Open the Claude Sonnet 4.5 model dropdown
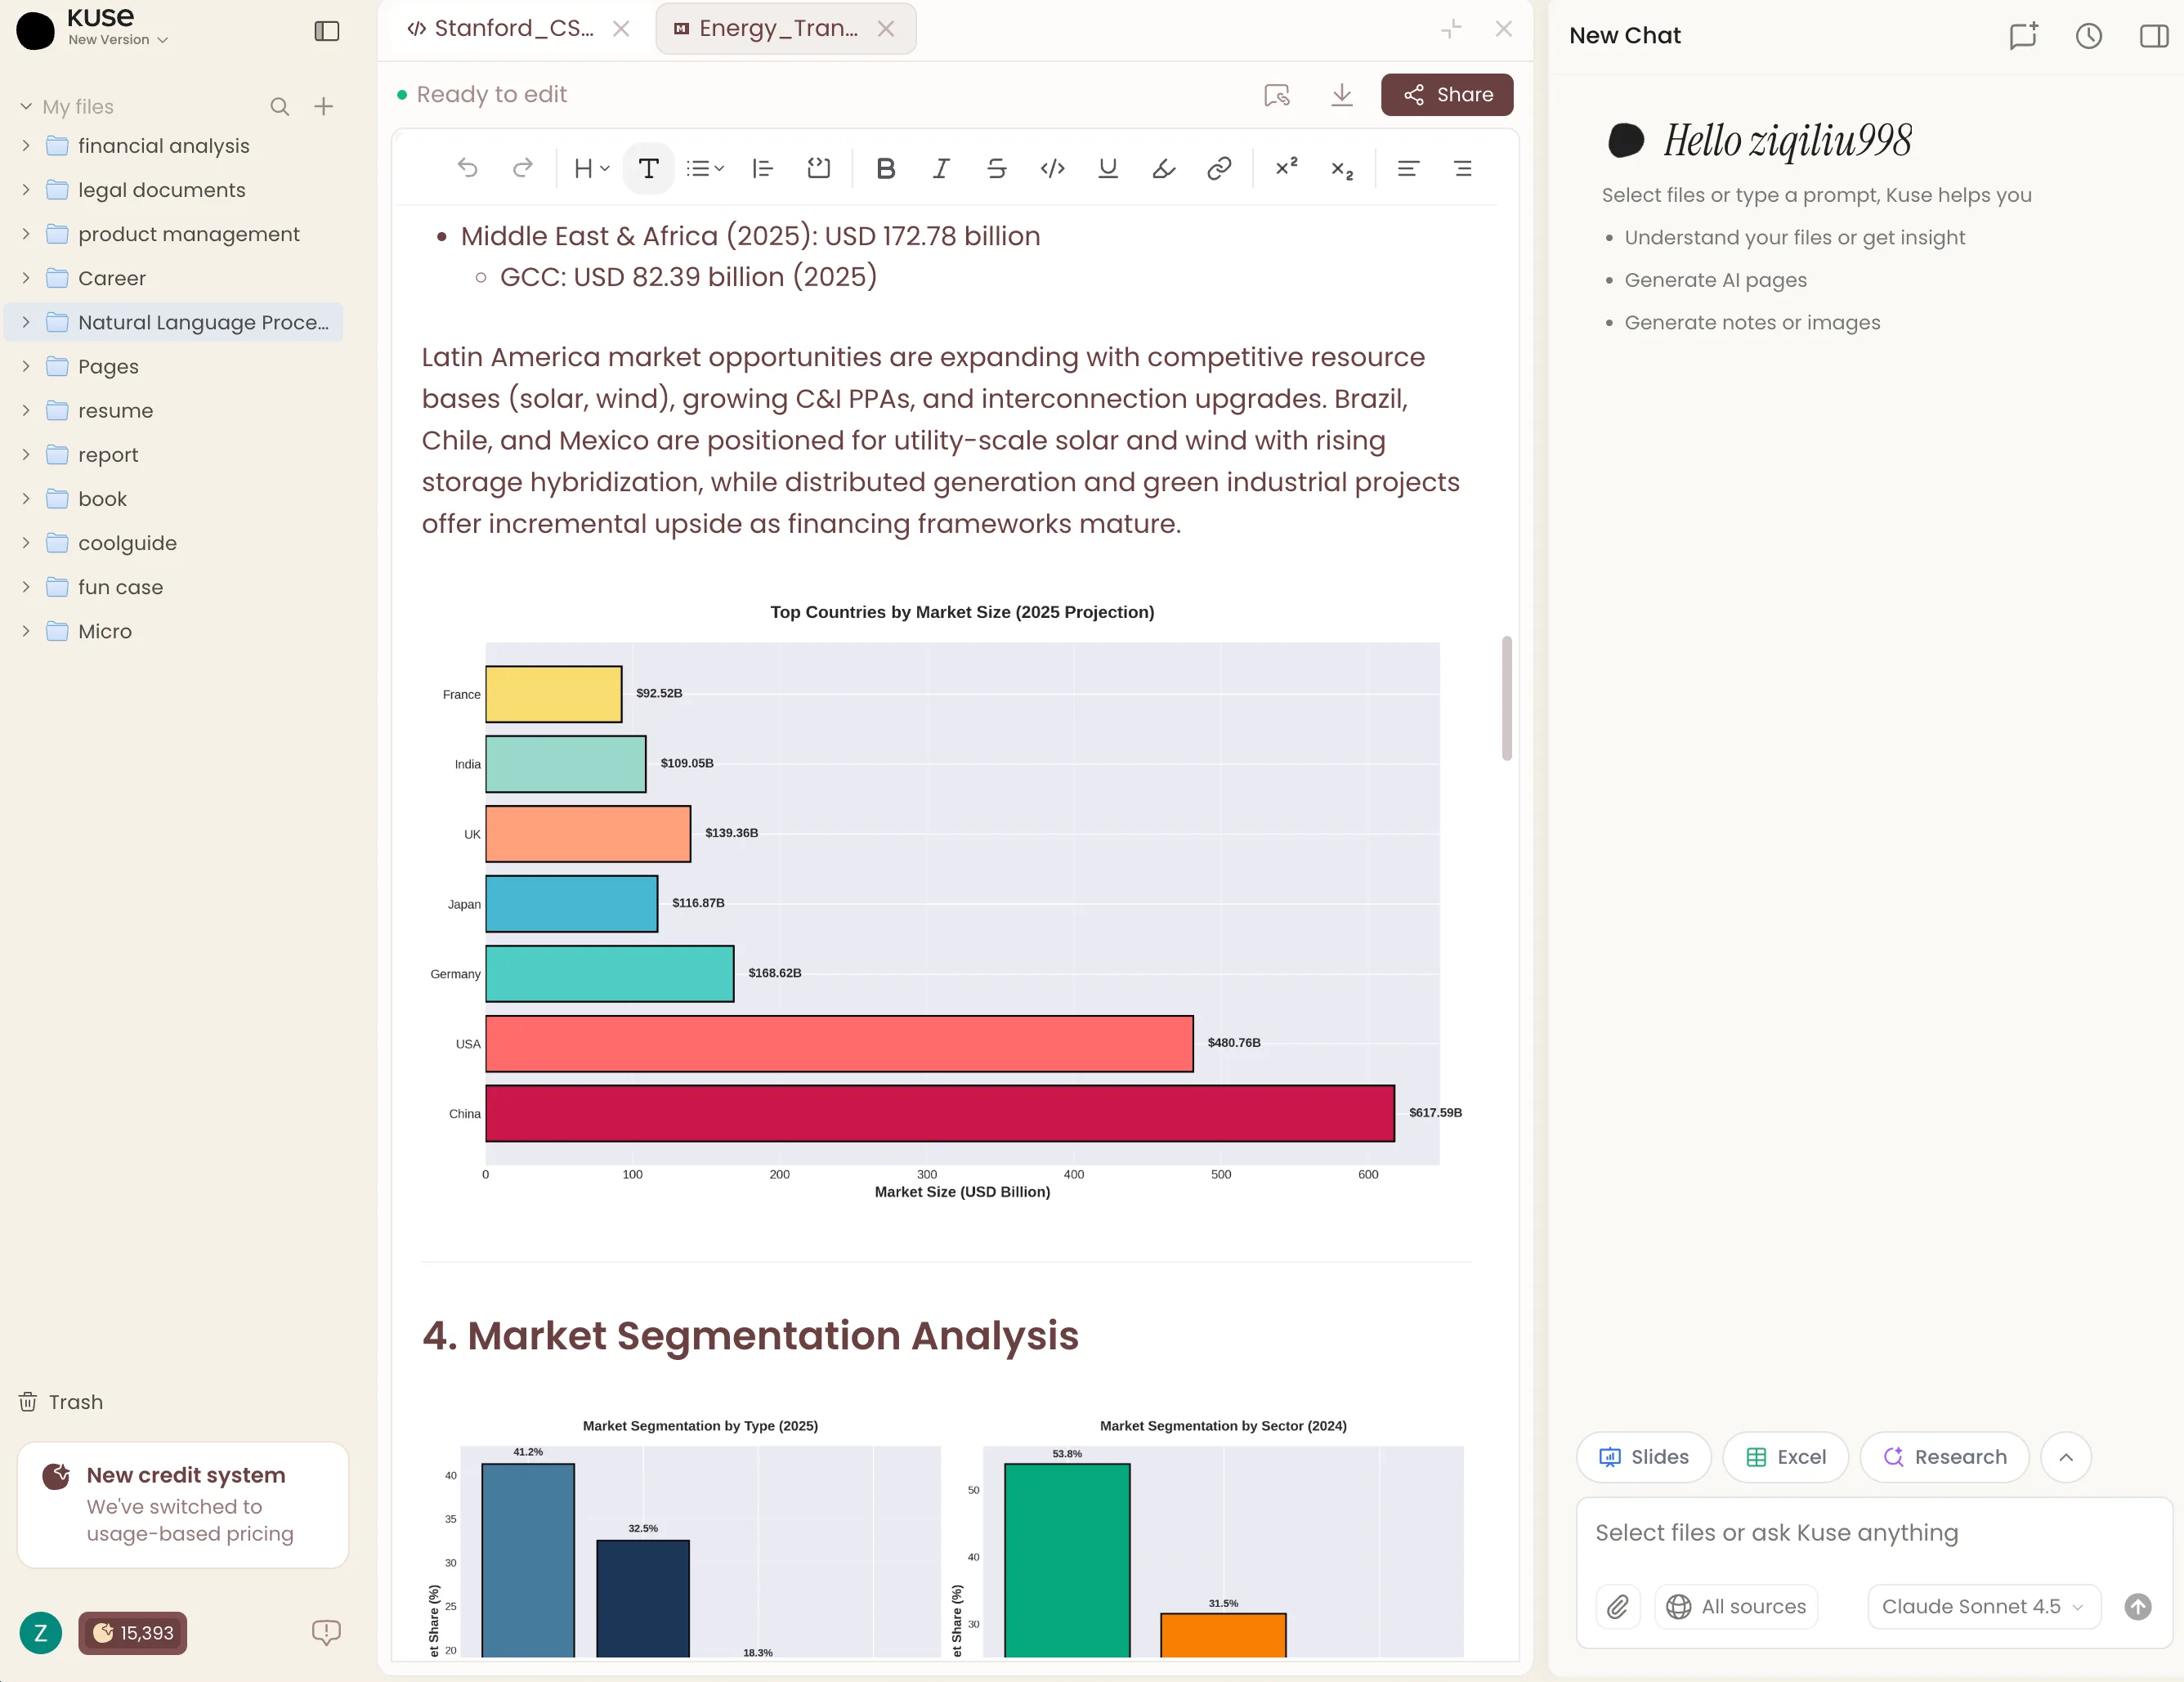Screen dimensions: 2184x1682 pyautogui.click(x=1983, y=1607)
